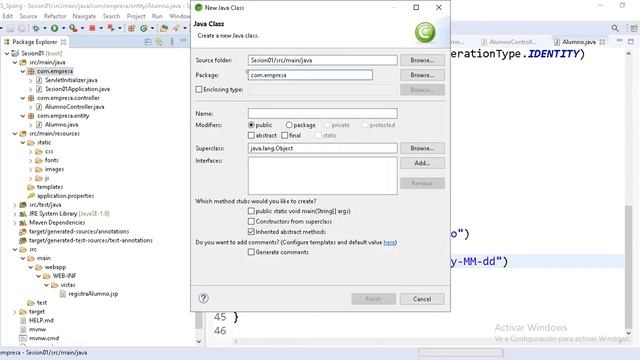The width and height of the screenshot is (640, 360).
Task: Click the Cancel button in dialog
Action: [422, 299]
